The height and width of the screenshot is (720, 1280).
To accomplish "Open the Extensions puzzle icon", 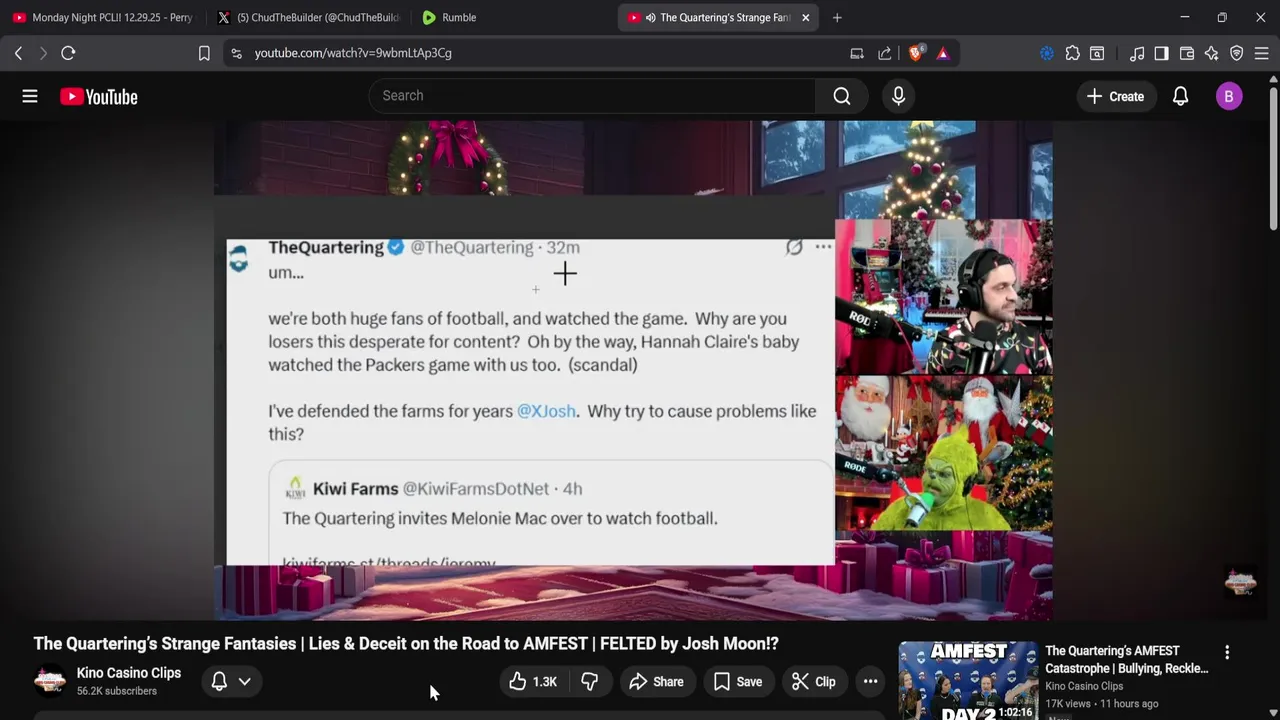I will coord(1072,53).
